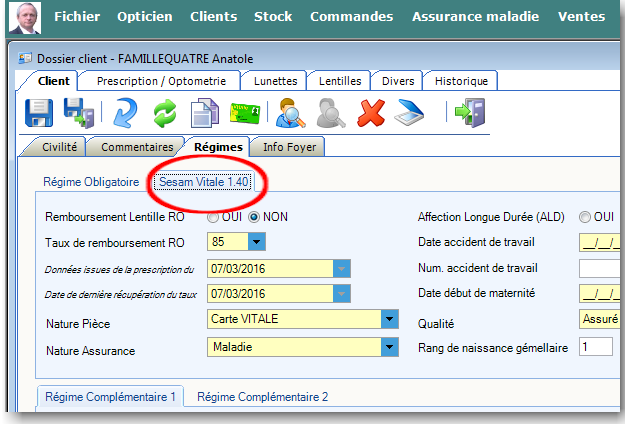Viewport: 625px width, 424px height.
Task: Open the dernière récupération du taux date dropdown
Action: tap(342, 294)
